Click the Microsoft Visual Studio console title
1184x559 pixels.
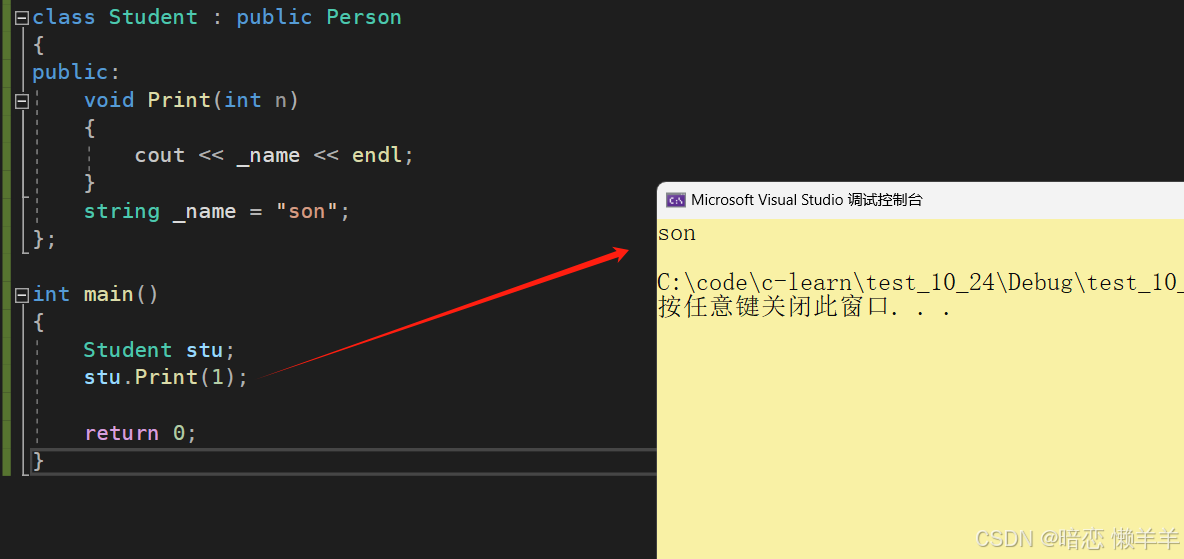point(806,200)
